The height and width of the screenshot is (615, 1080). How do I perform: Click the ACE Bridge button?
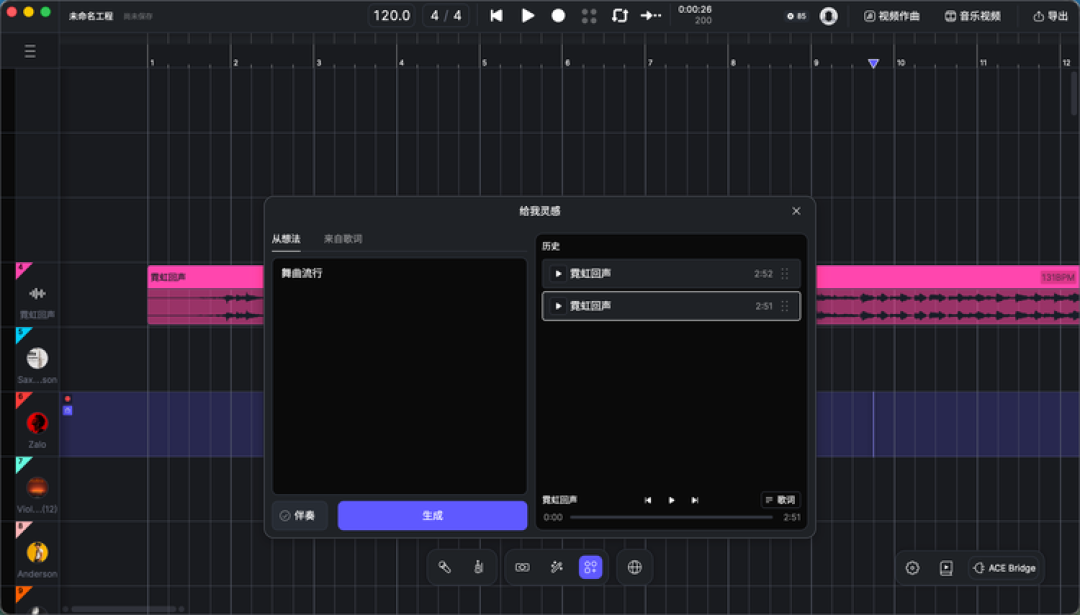coord(1004,568)
